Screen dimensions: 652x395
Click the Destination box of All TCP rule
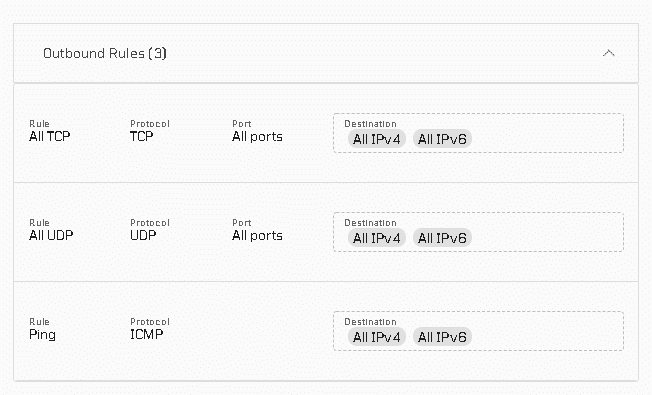478,133
